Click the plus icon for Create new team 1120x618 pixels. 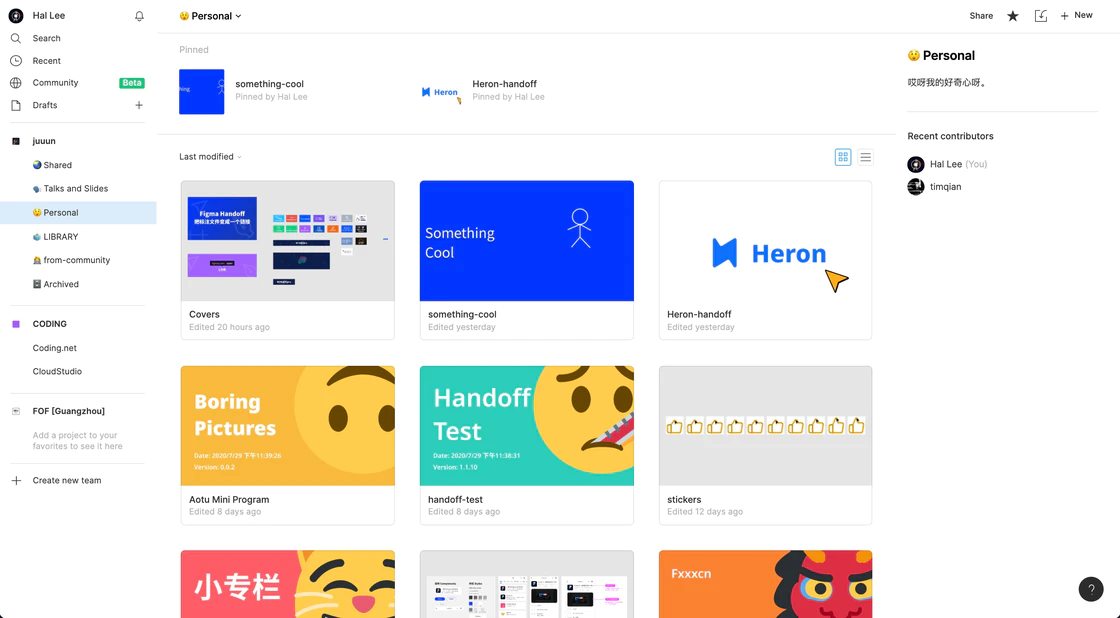pyautogui.click(x=16, y=481)
